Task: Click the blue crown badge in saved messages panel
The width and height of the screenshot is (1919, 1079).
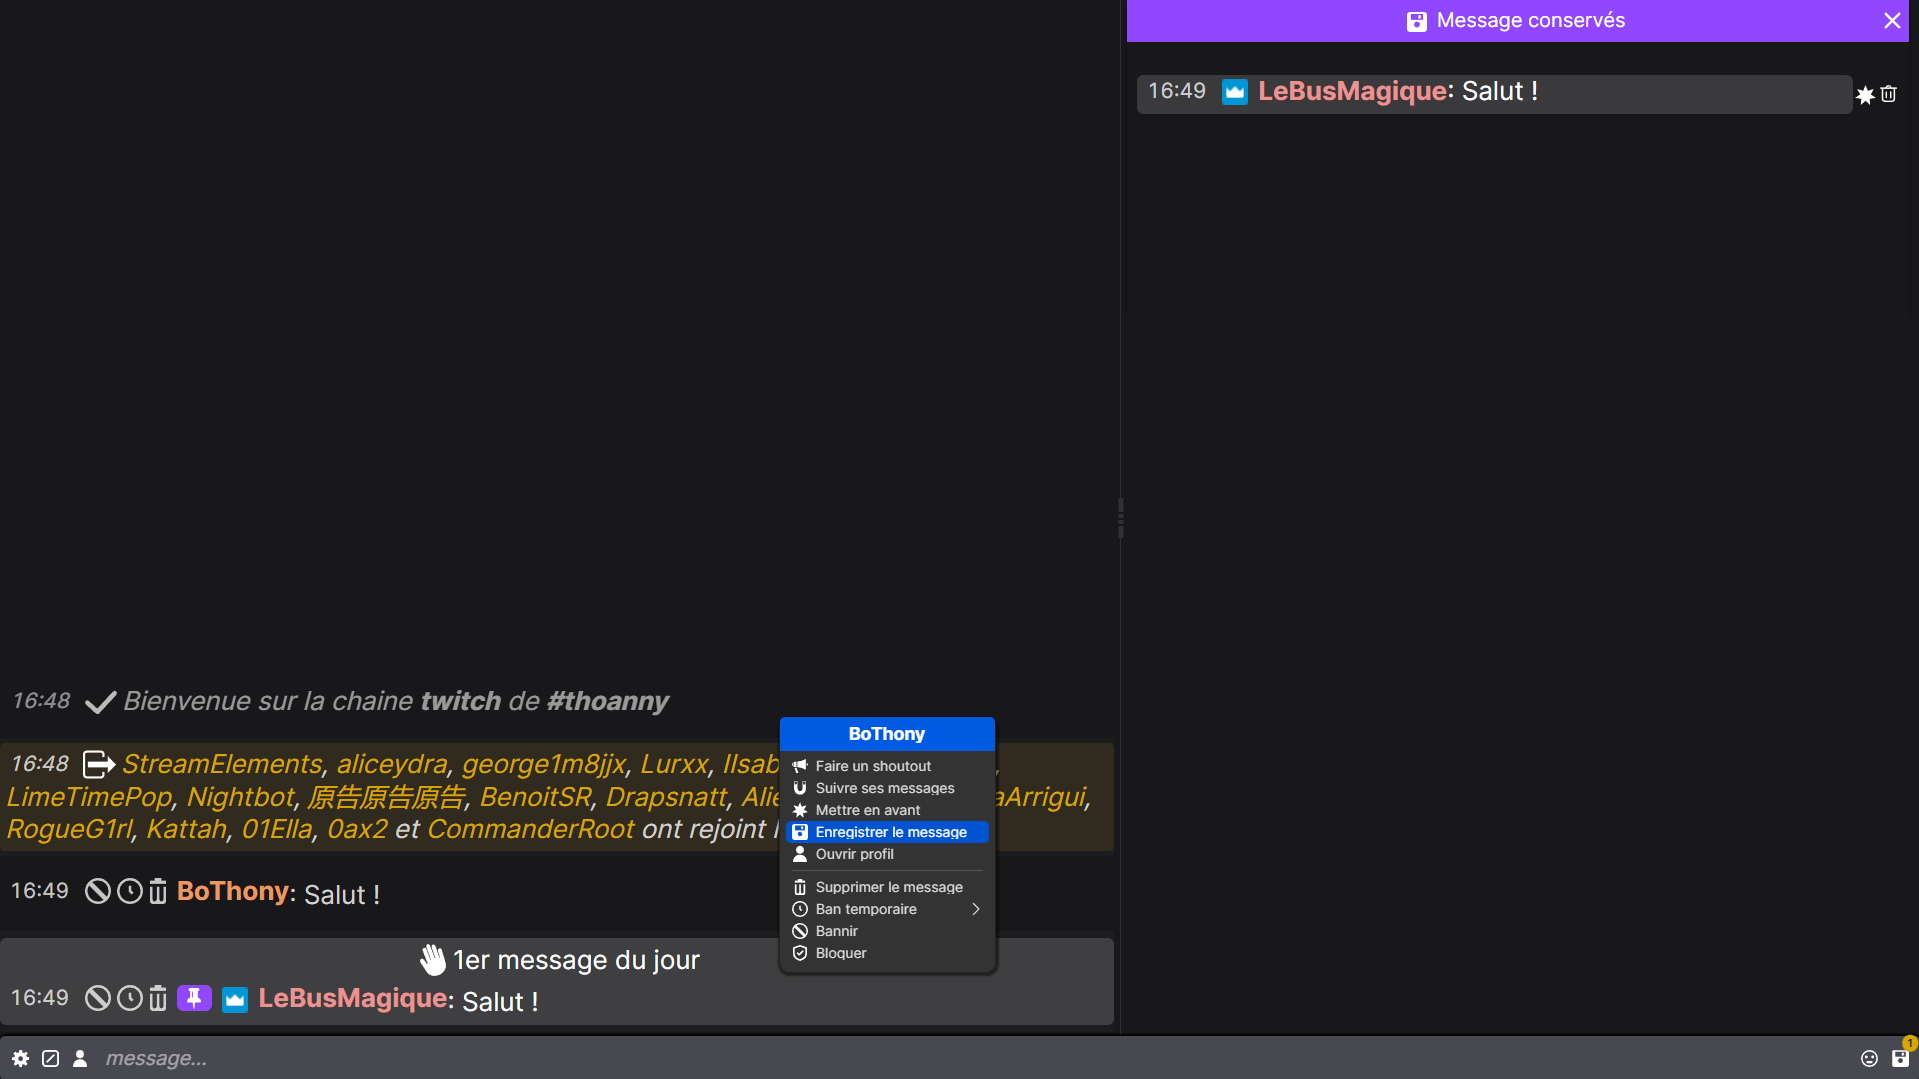Action: (x=1235, y=92)
